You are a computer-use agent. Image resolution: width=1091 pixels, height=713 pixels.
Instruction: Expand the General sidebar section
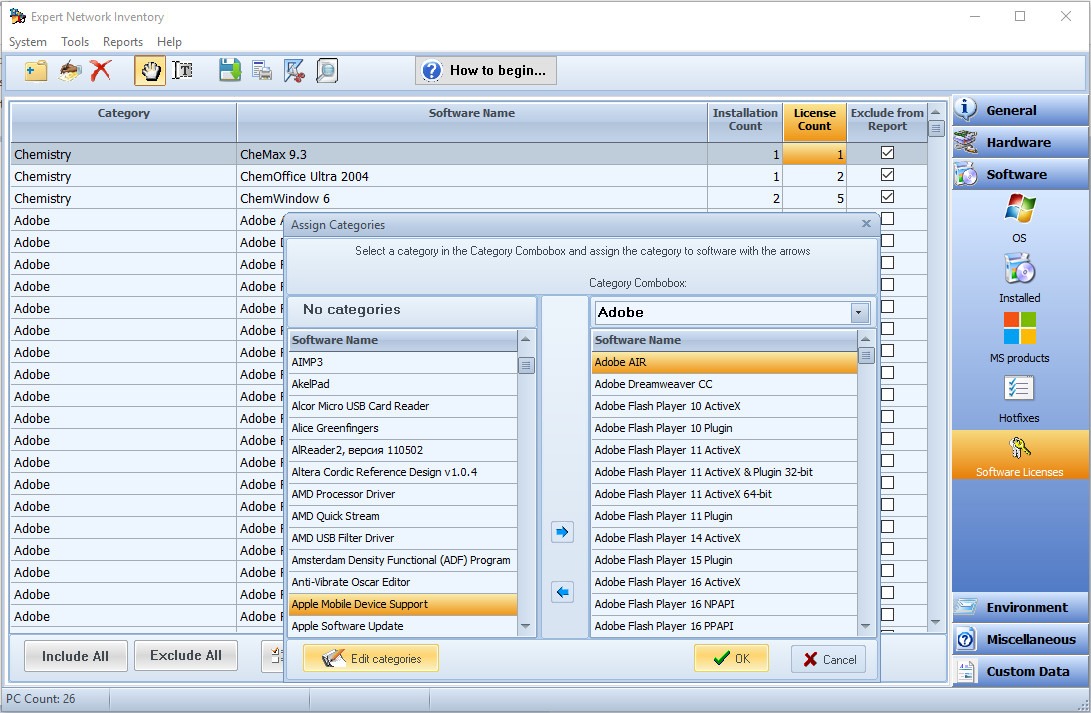pyautogui.click(x=1019, y=110)
